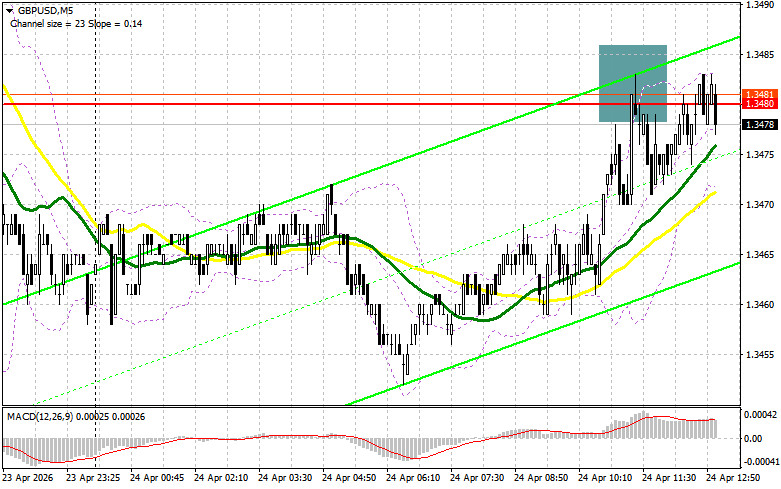The width and height of the screenshot is (781, 489).
Task: Click the 0.00 MACD scale value
Action: pyautogui.click(x=753, y=438)
